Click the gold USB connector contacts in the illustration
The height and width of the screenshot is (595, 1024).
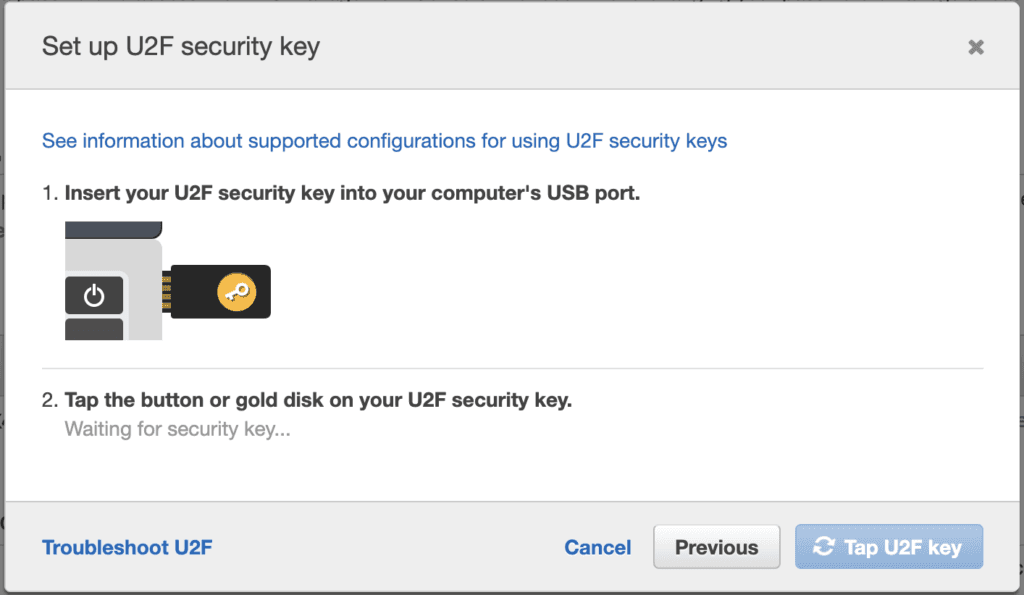coord(164,292)
